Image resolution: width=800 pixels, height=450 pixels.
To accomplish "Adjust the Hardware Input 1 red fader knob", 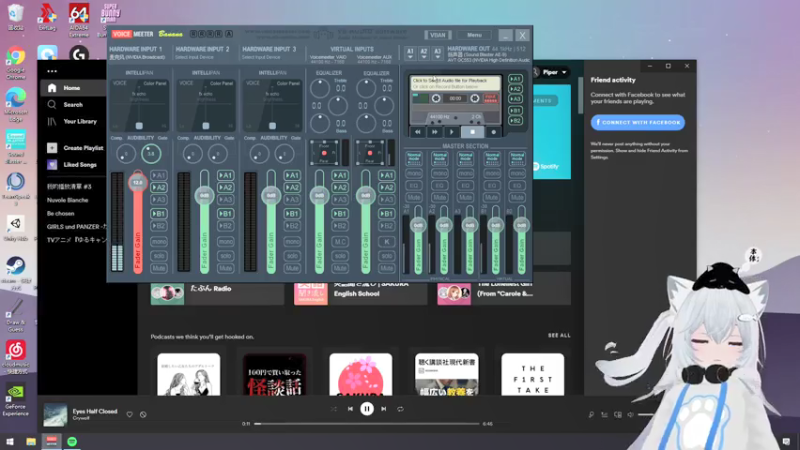I will click(x=138, y=182).
